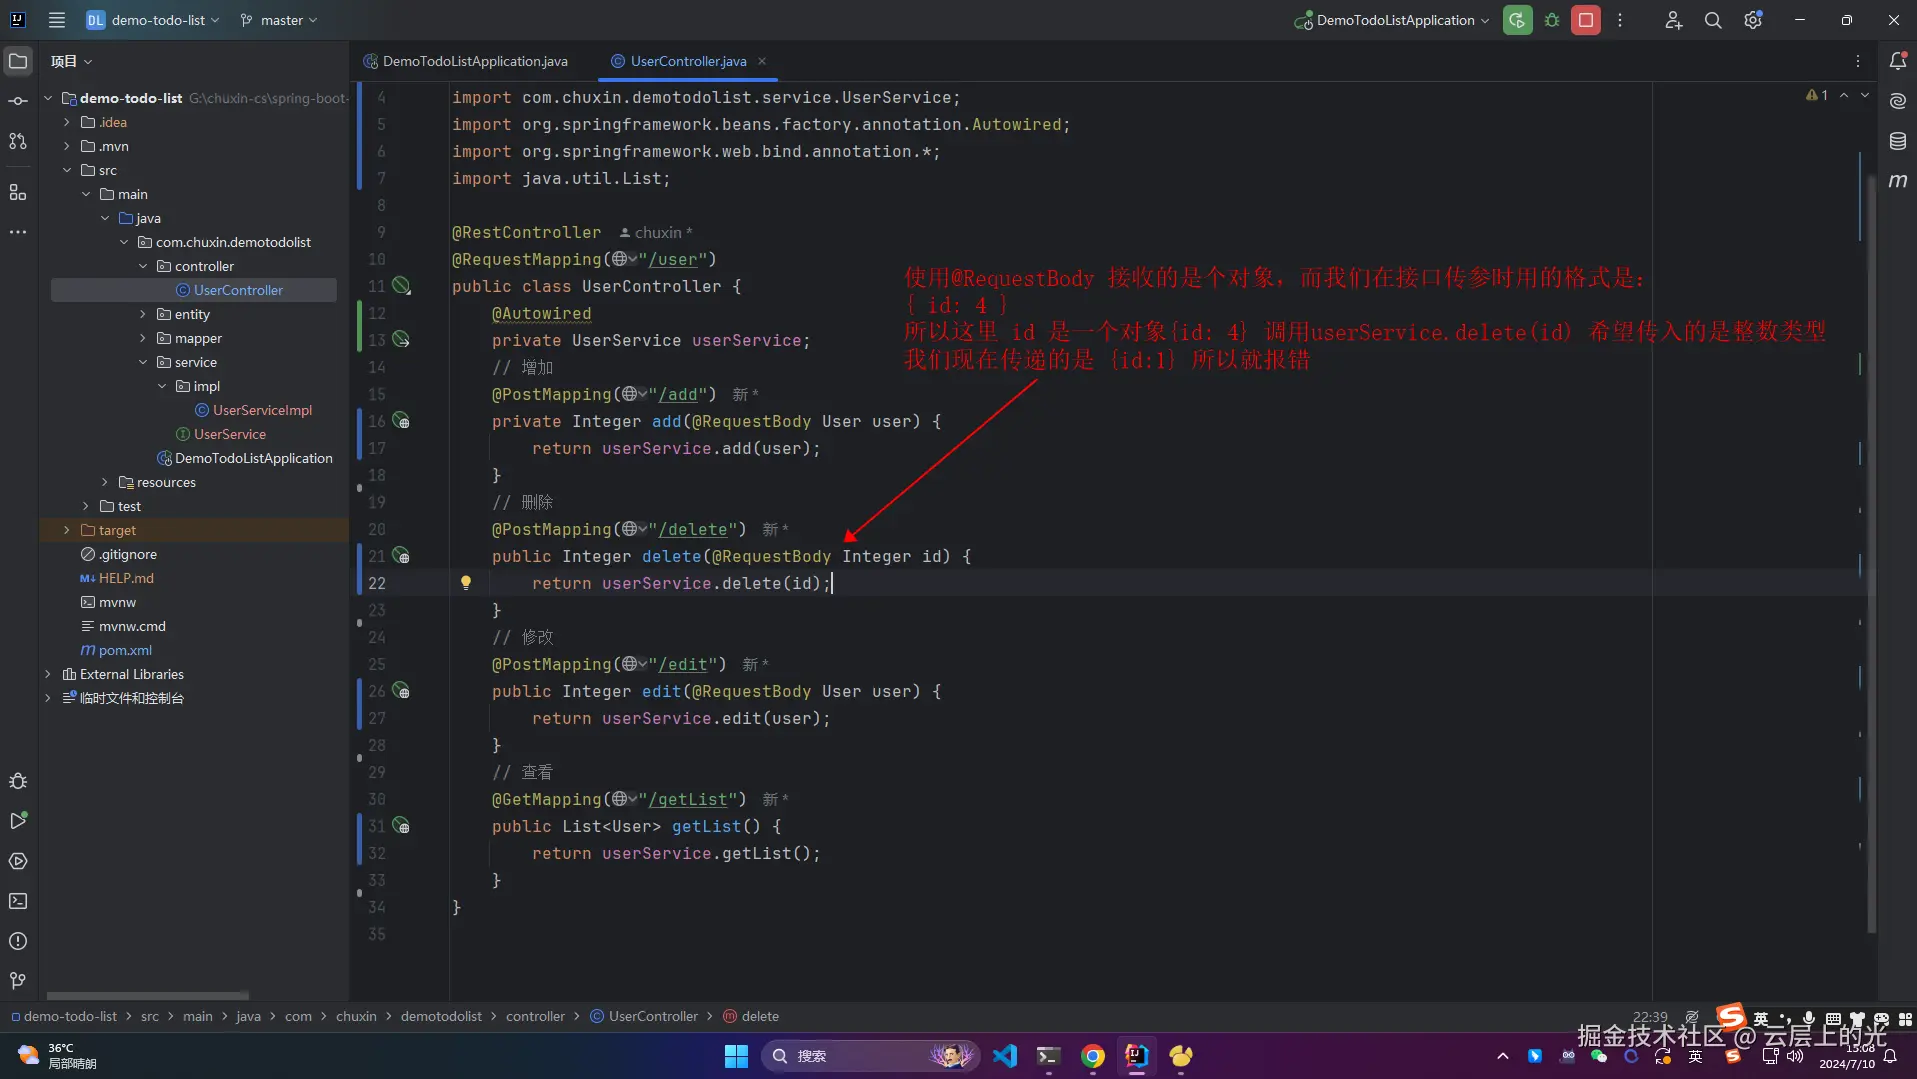Open the Debug tool window
1917x1079 pixels.
click(18, 781)
